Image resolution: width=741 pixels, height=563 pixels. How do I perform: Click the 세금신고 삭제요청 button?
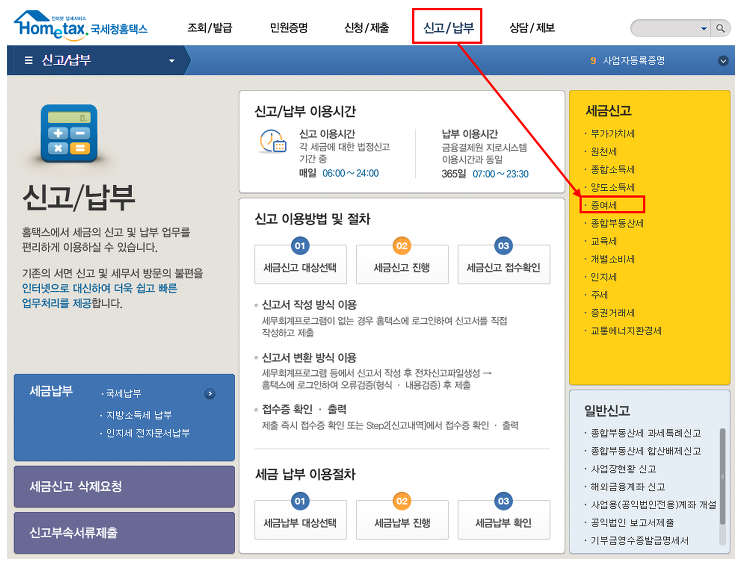[124, 487]
